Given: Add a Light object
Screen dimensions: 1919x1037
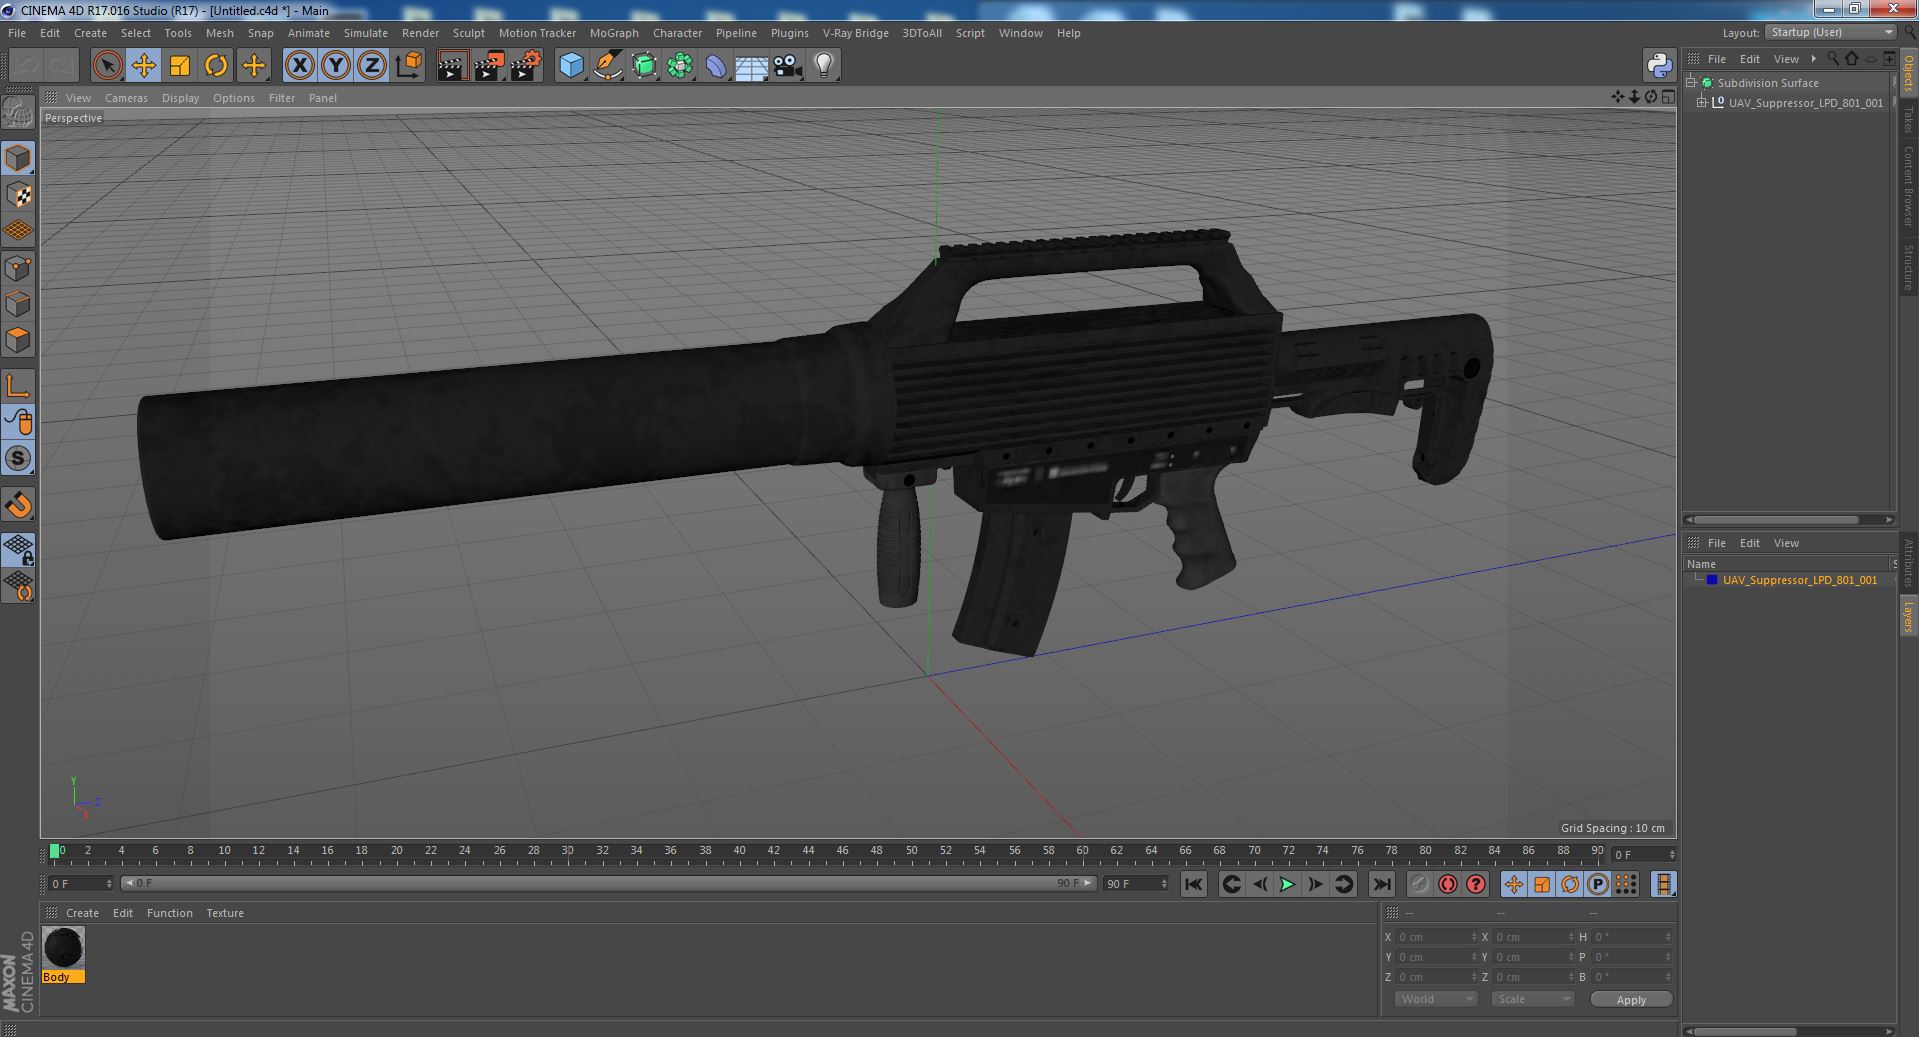Looking at the screenshot, I should [824, 66].
